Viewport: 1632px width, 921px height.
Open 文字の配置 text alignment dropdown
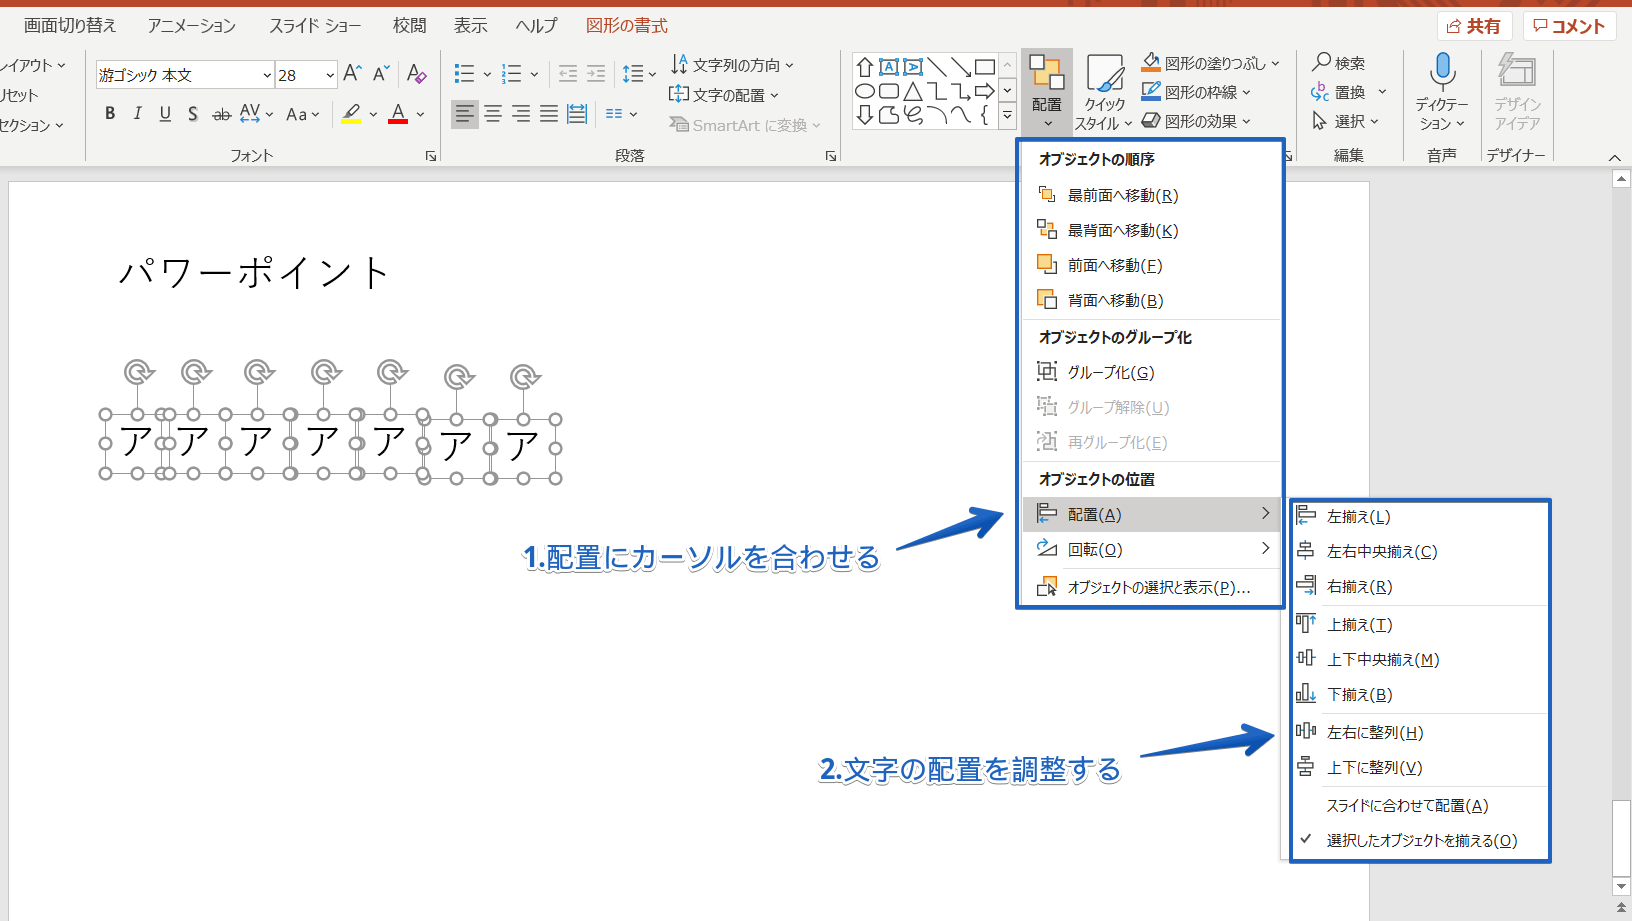(724, 95)
